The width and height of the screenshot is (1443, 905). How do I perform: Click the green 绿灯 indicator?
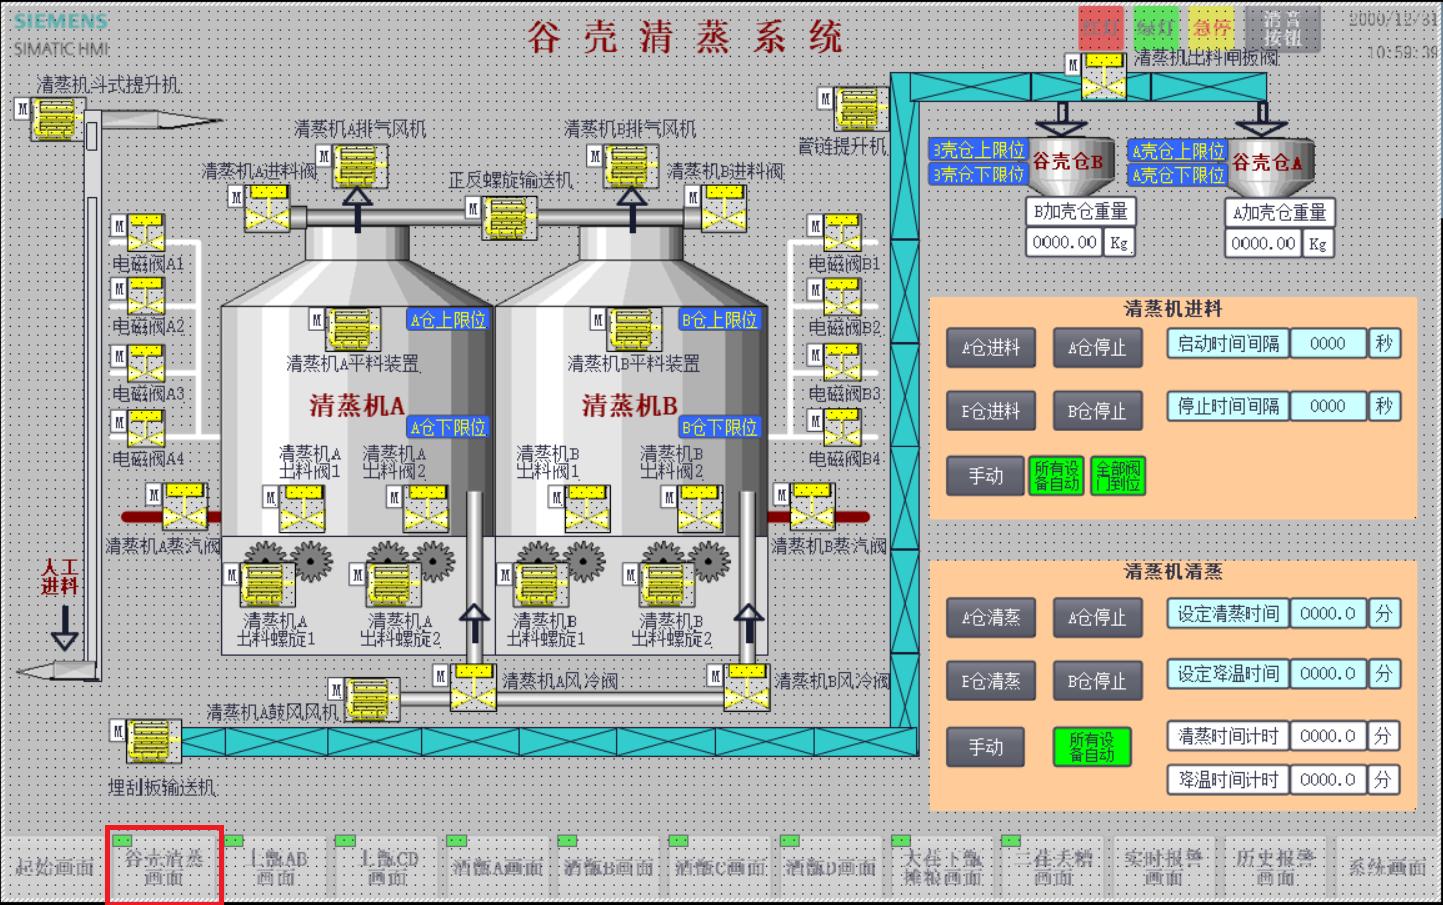pos(1156,29)
